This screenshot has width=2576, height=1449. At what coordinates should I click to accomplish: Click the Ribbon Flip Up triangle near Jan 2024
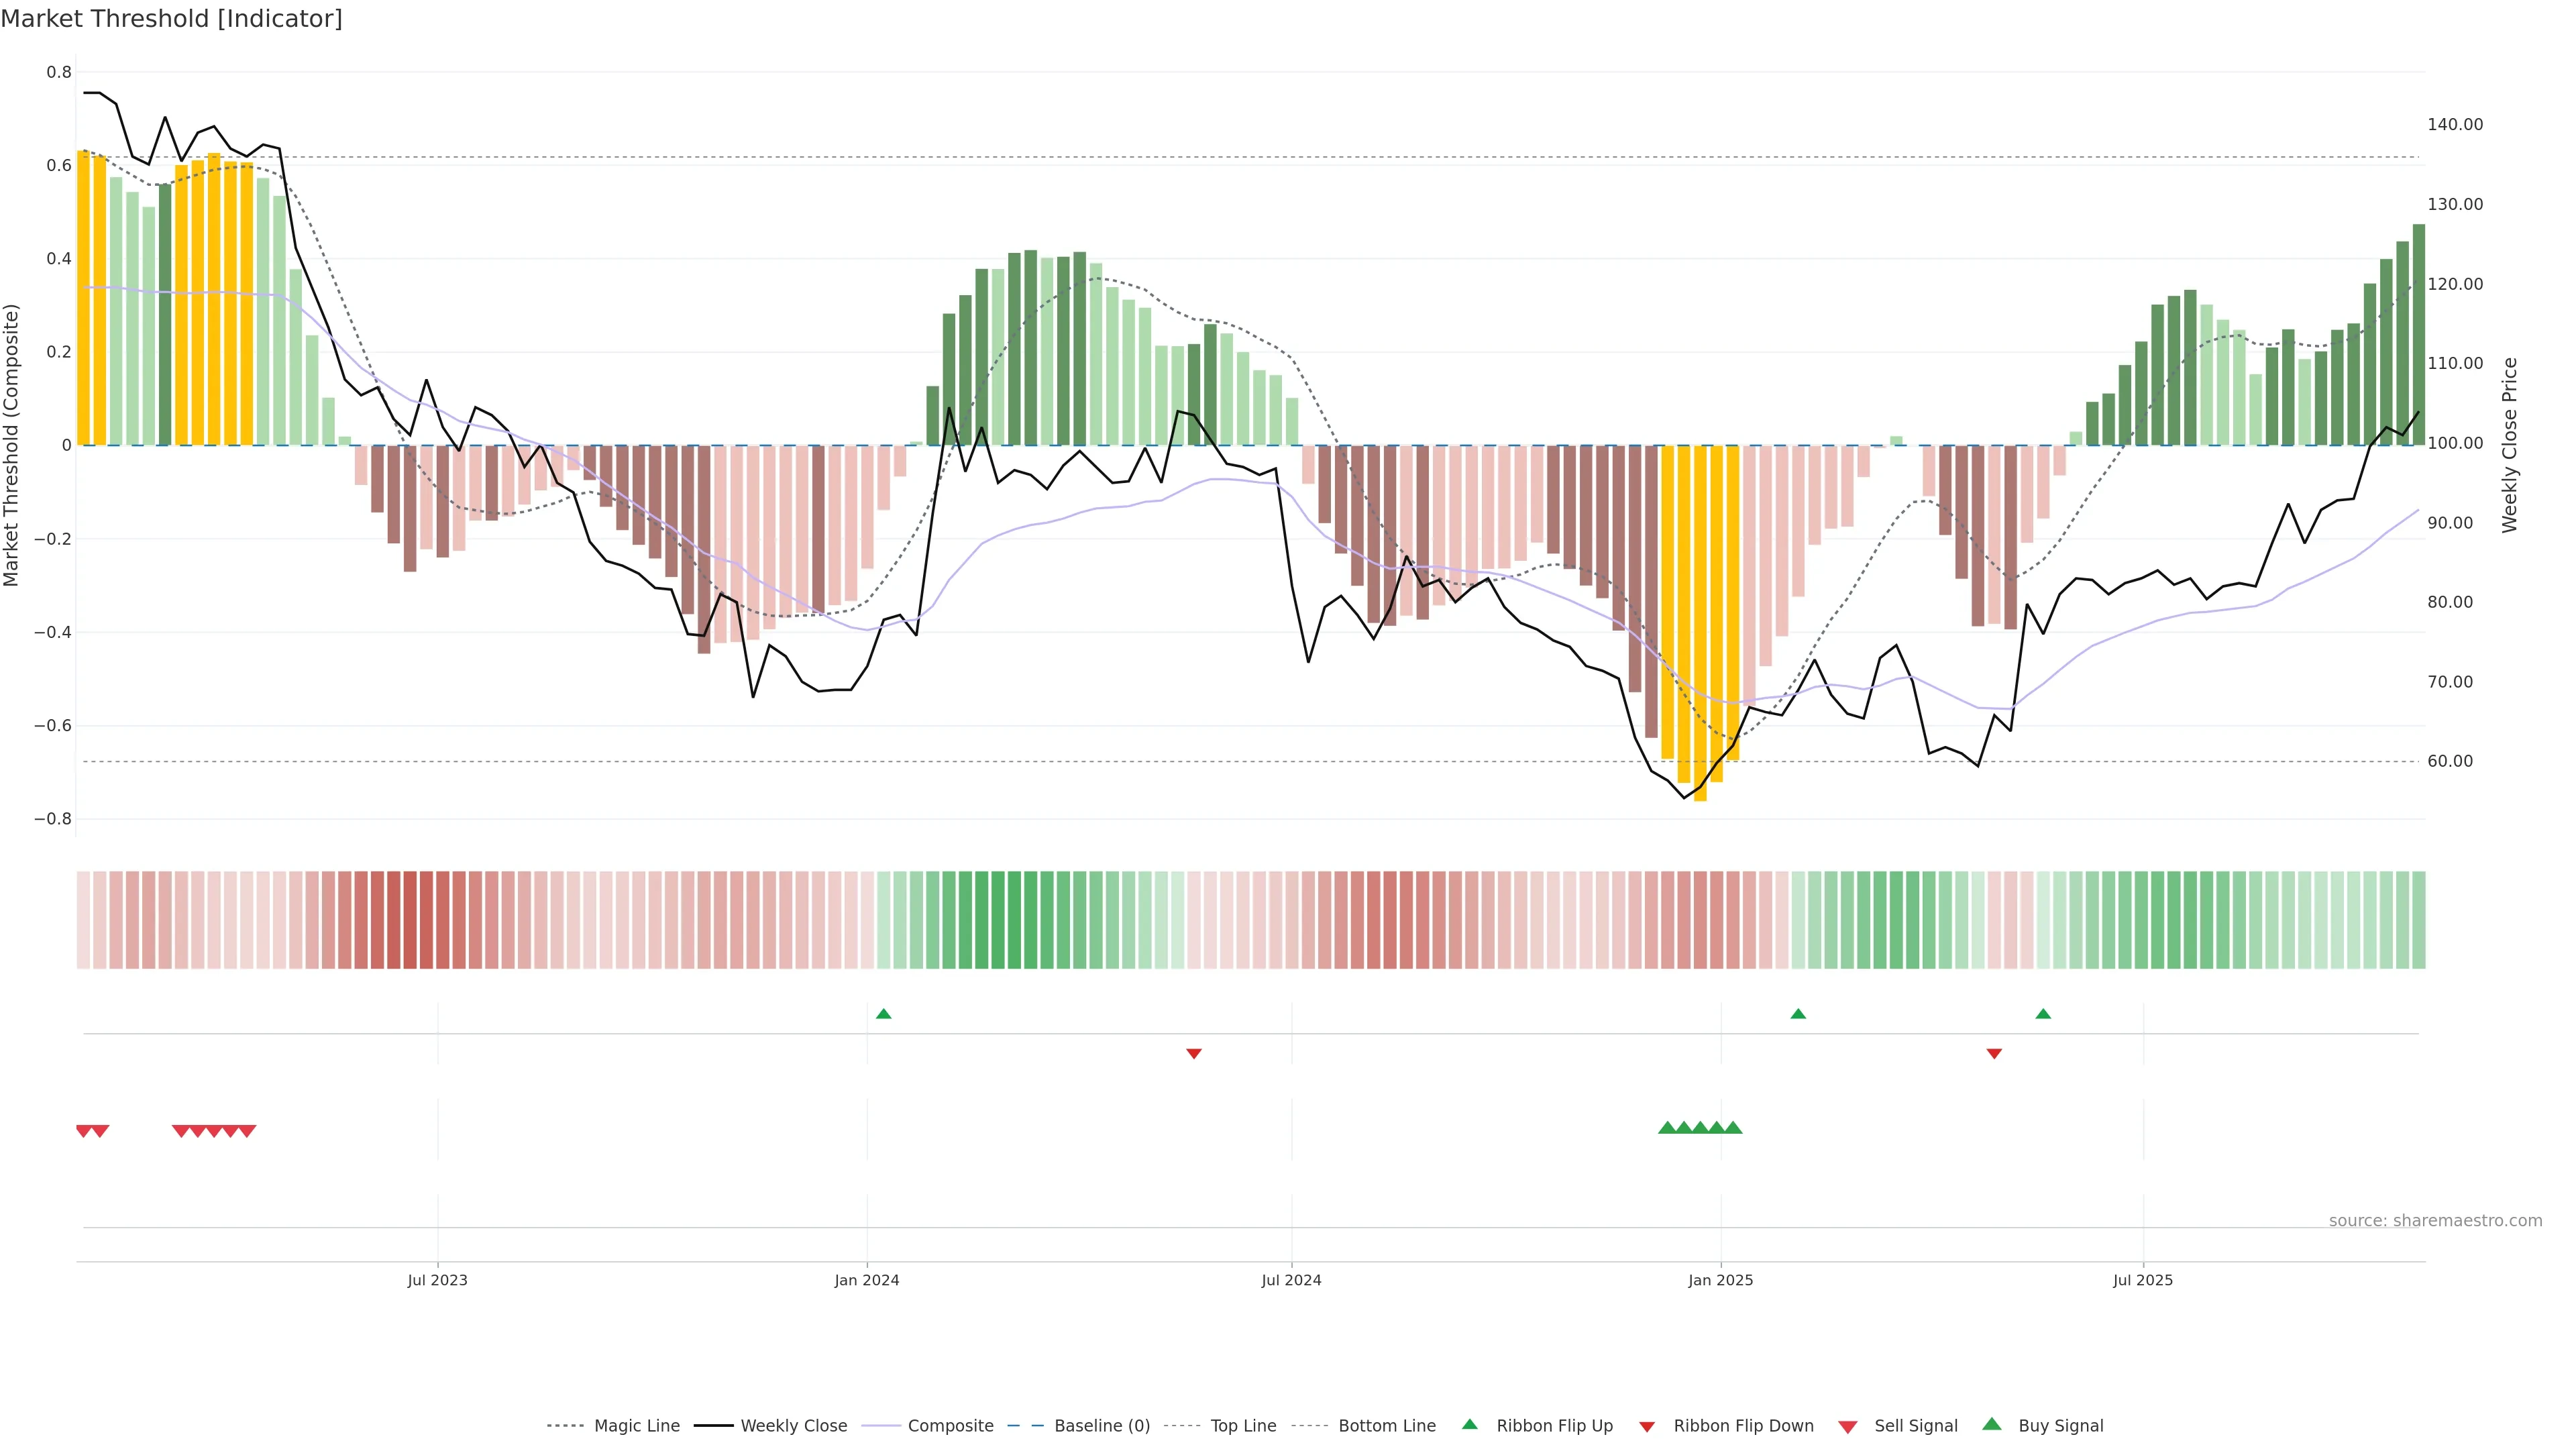point(883,1014)
